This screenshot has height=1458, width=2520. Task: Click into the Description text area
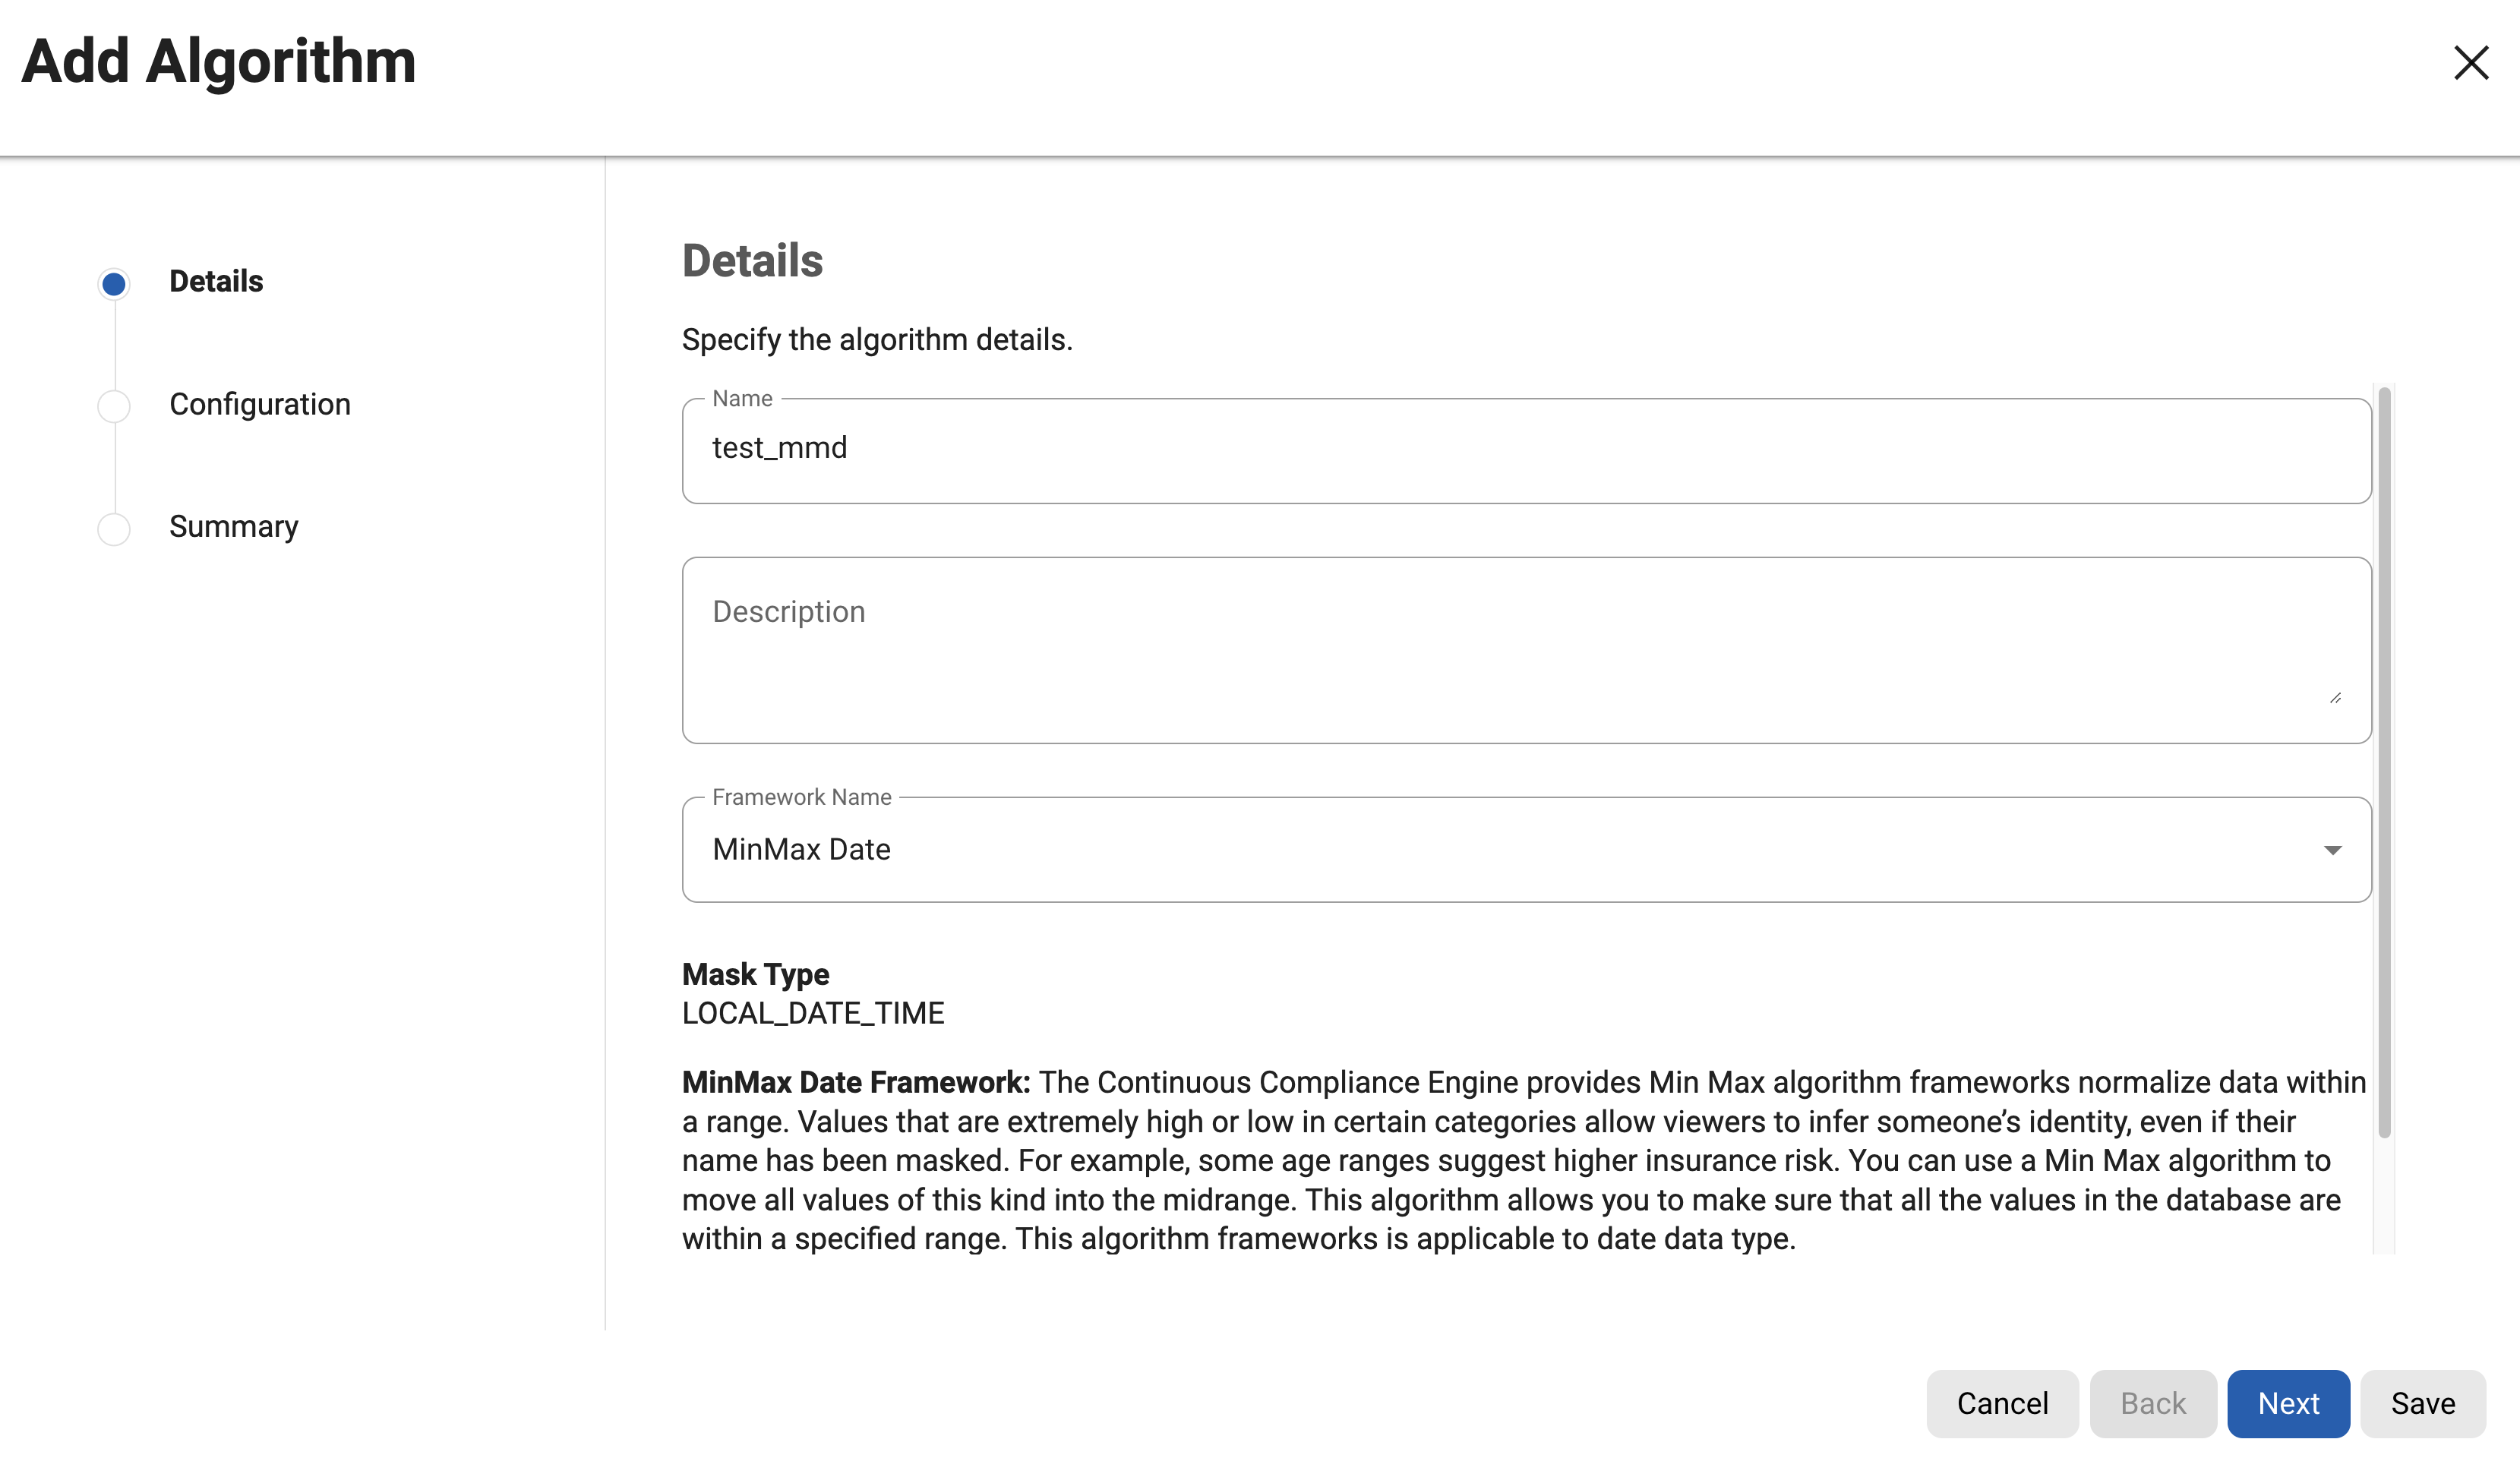(x=1526, y=650)
